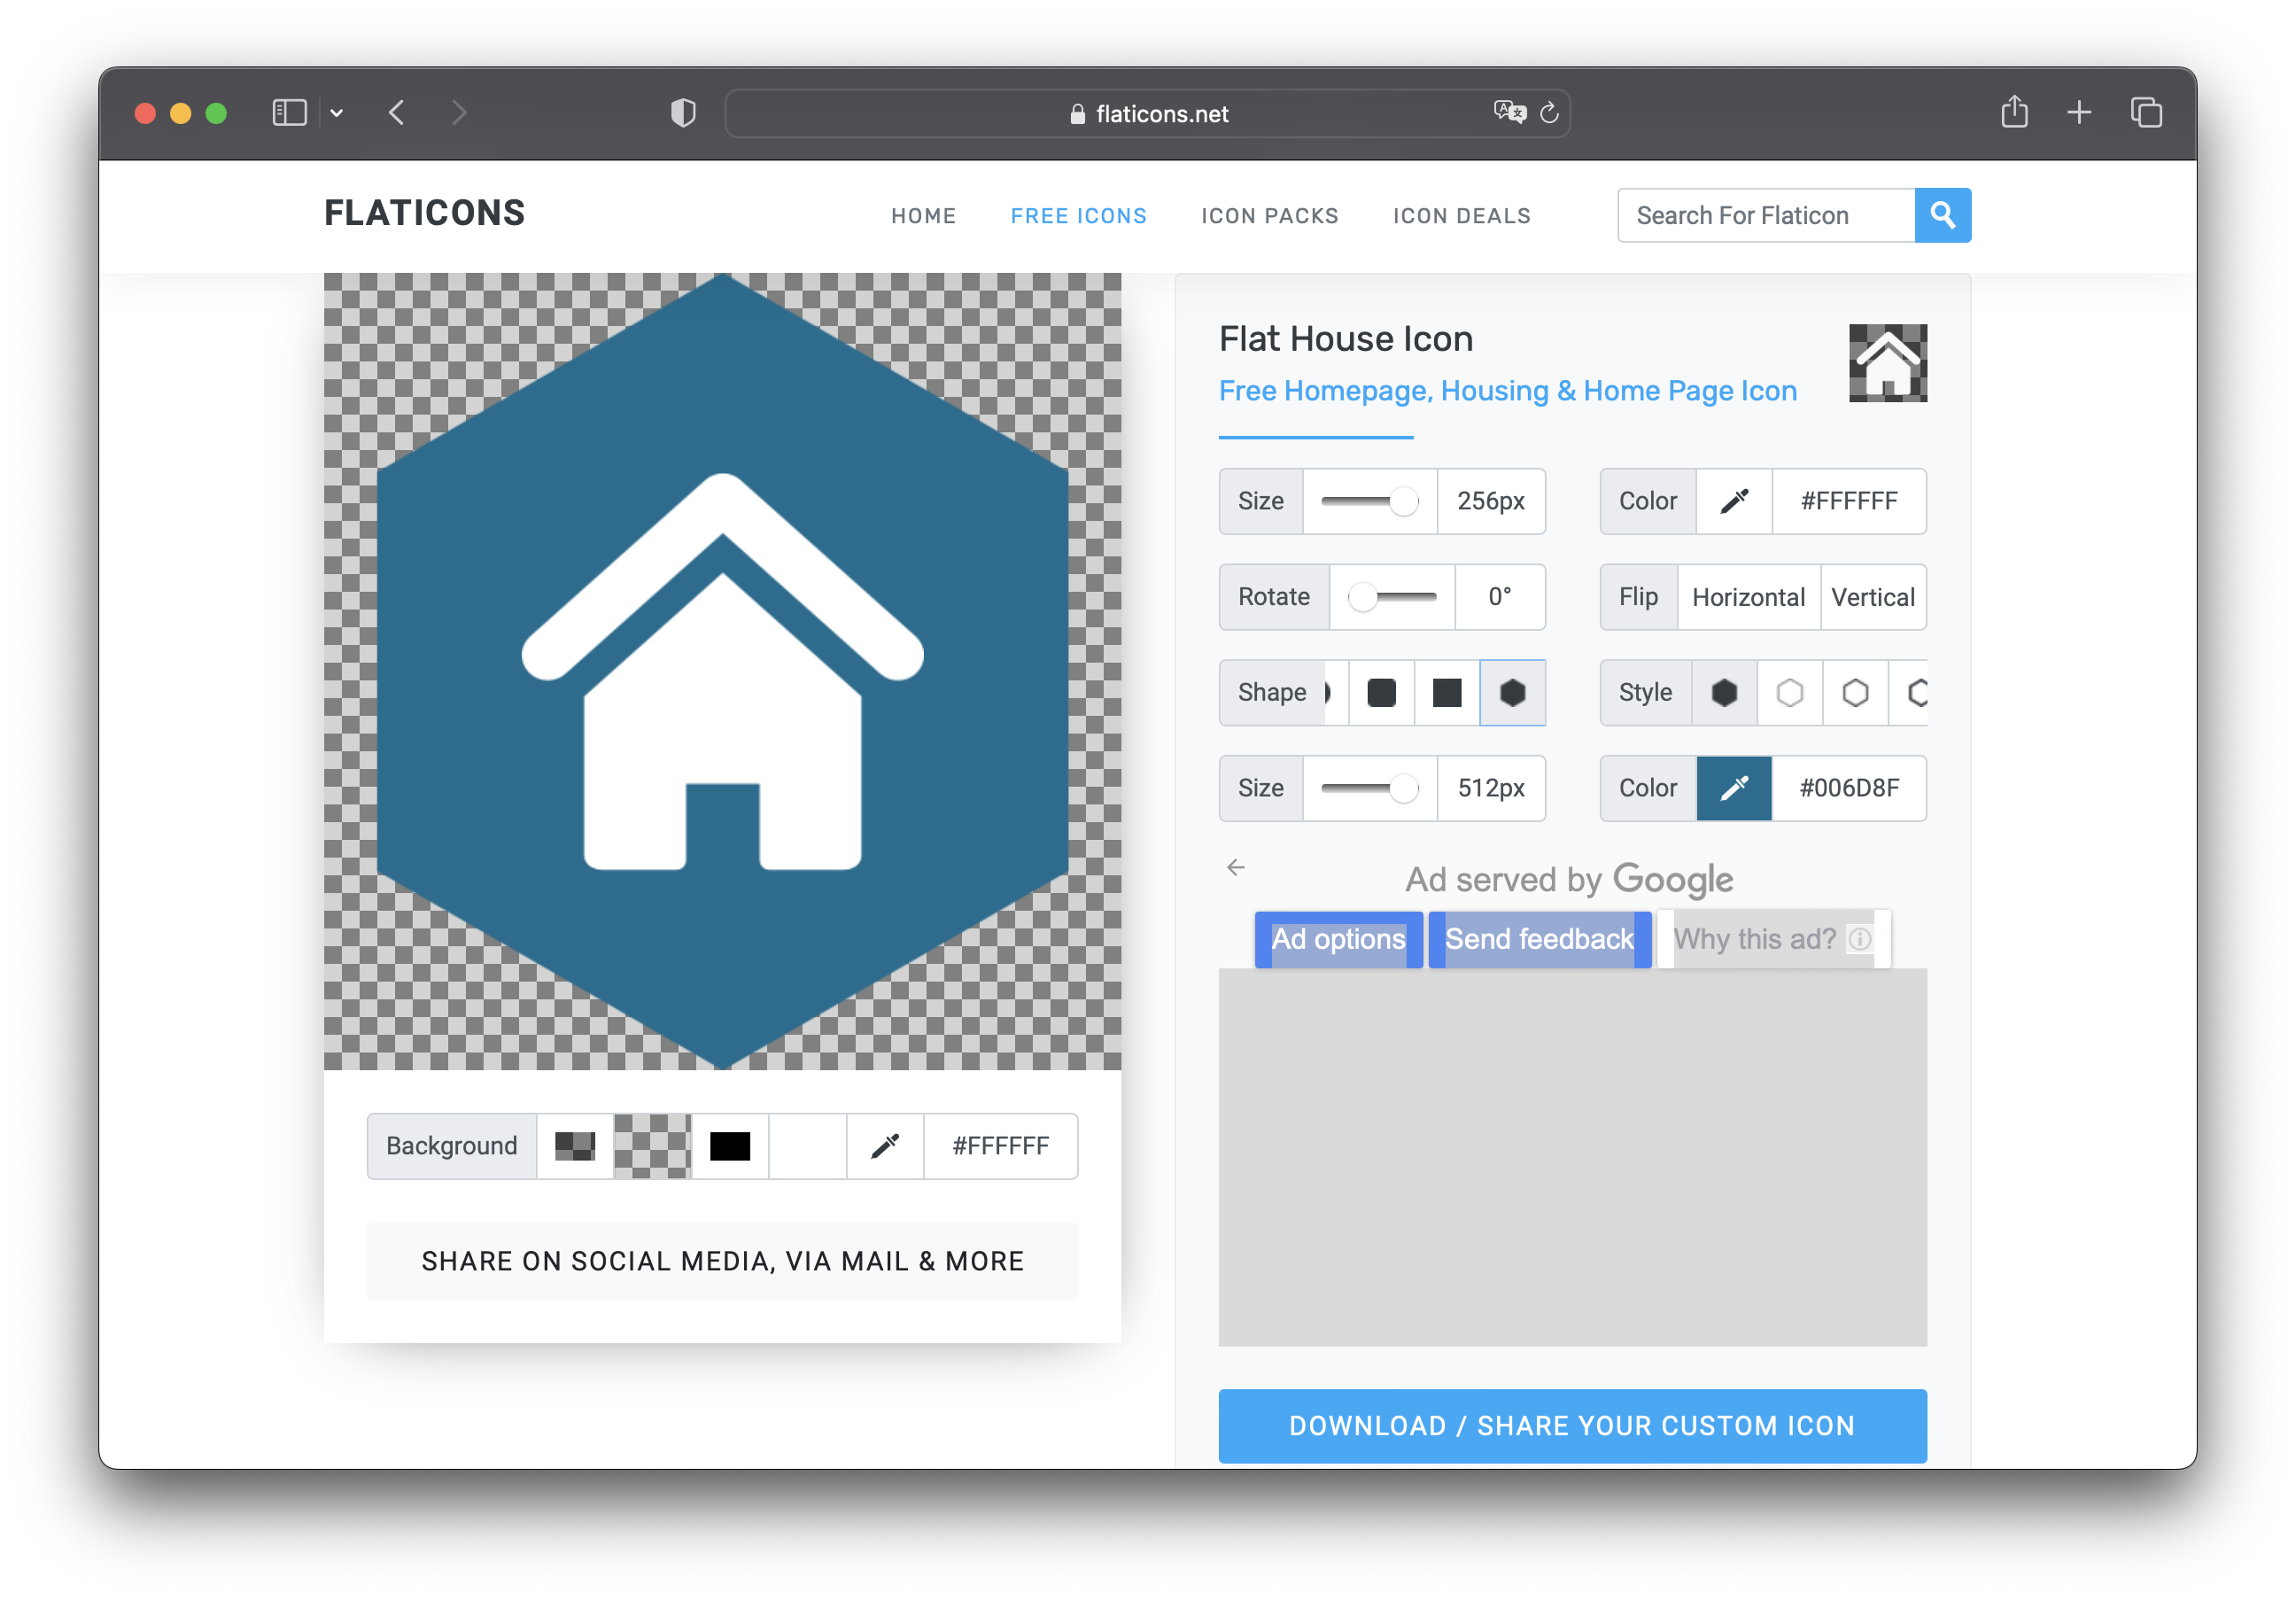Click the icon color #FFFFFF hex field

[x=1849, y=501]
